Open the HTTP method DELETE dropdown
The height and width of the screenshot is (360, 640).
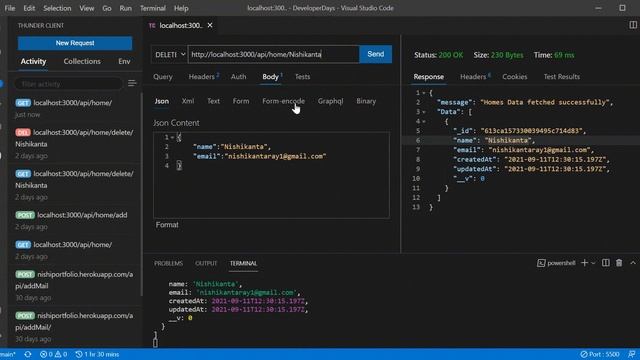coord(169,54)
